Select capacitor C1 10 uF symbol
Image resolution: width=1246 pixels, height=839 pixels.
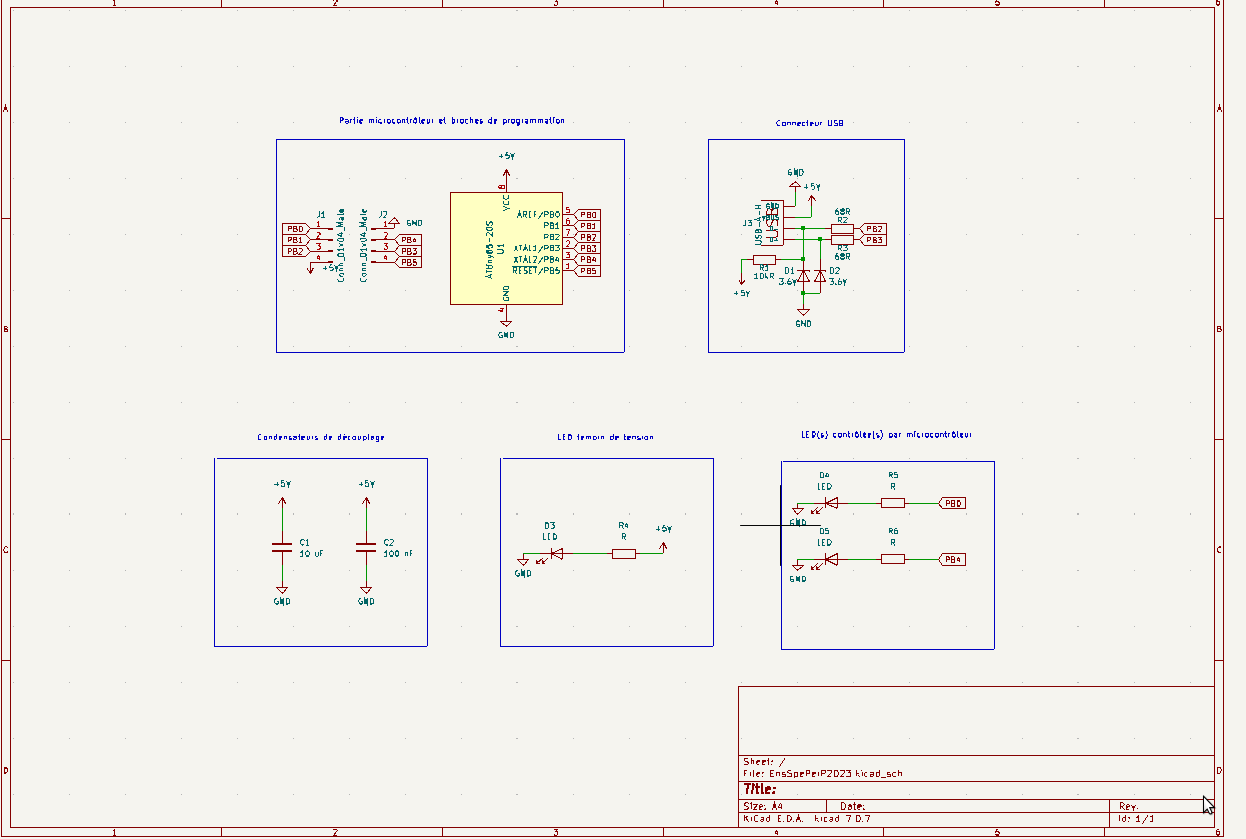point(282,547)
